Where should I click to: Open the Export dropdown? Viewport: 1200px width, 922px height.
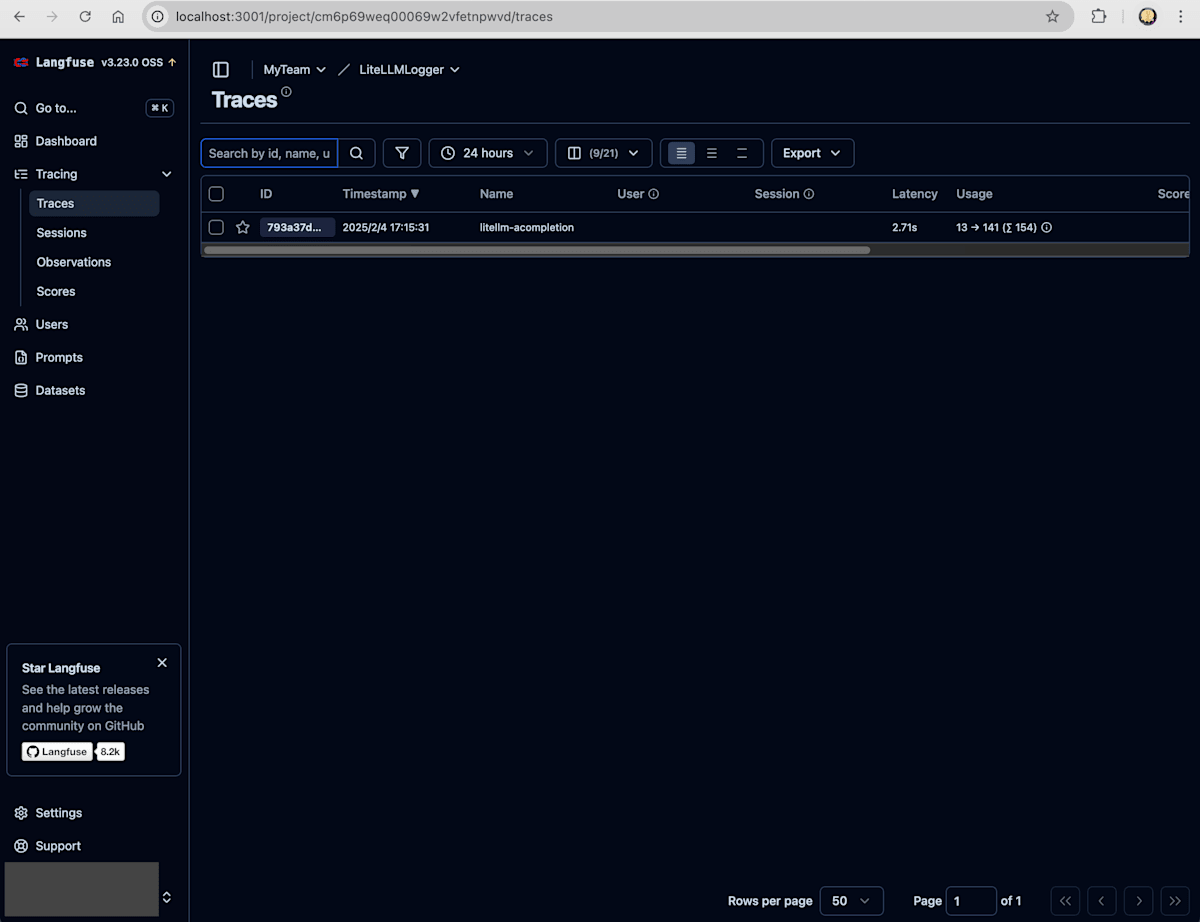click(x=812, y=153)
